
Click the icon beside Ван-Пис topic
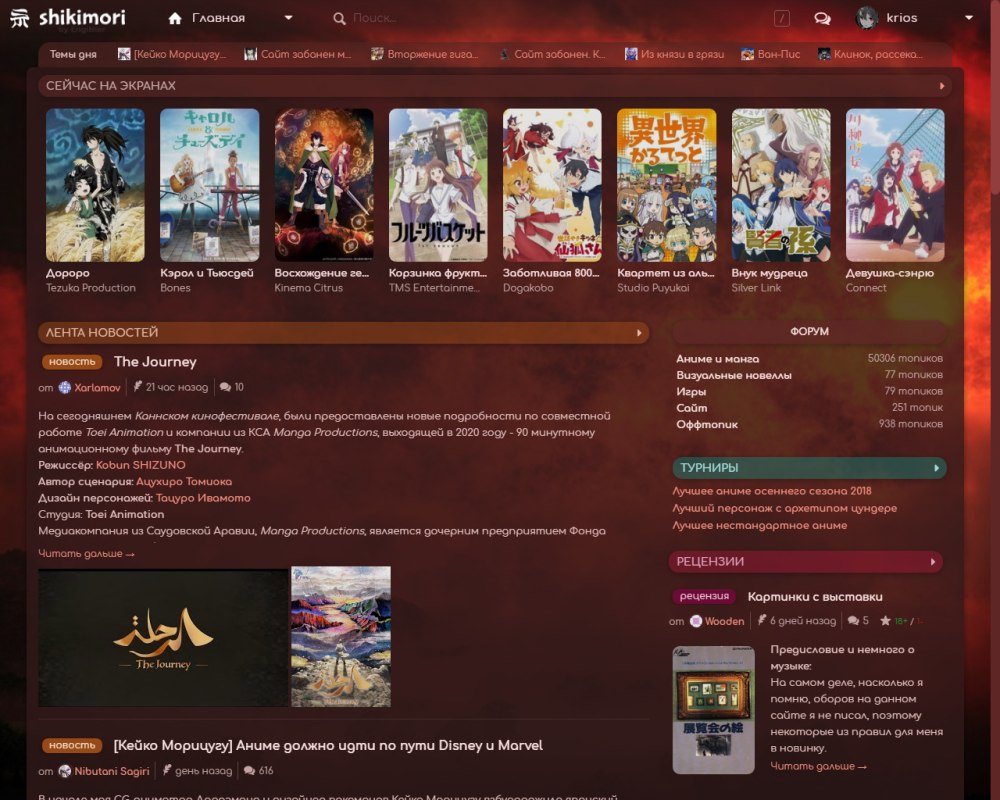click(747, 54)
